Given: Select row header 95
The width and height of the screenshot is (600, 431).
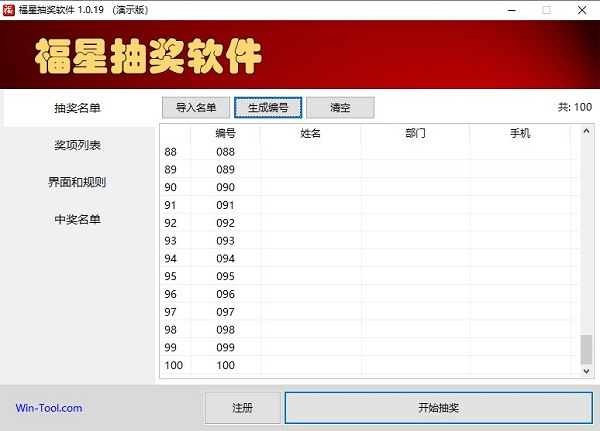Looking at the screenshot, I should (x=175, y=276).
